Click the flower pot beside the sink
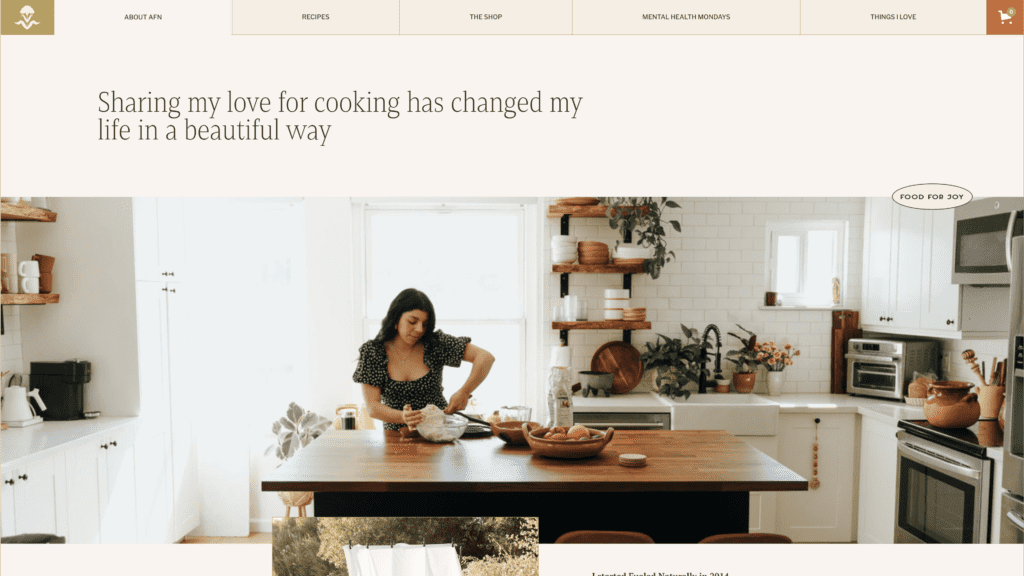1024x576 pixels. tap(744, 380)
